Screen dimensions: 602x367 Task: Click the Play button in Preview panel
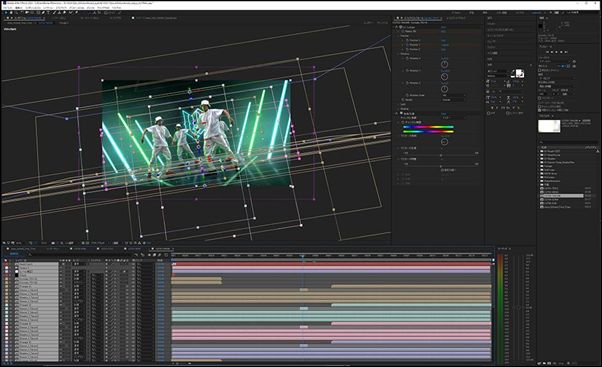[557, 52]
